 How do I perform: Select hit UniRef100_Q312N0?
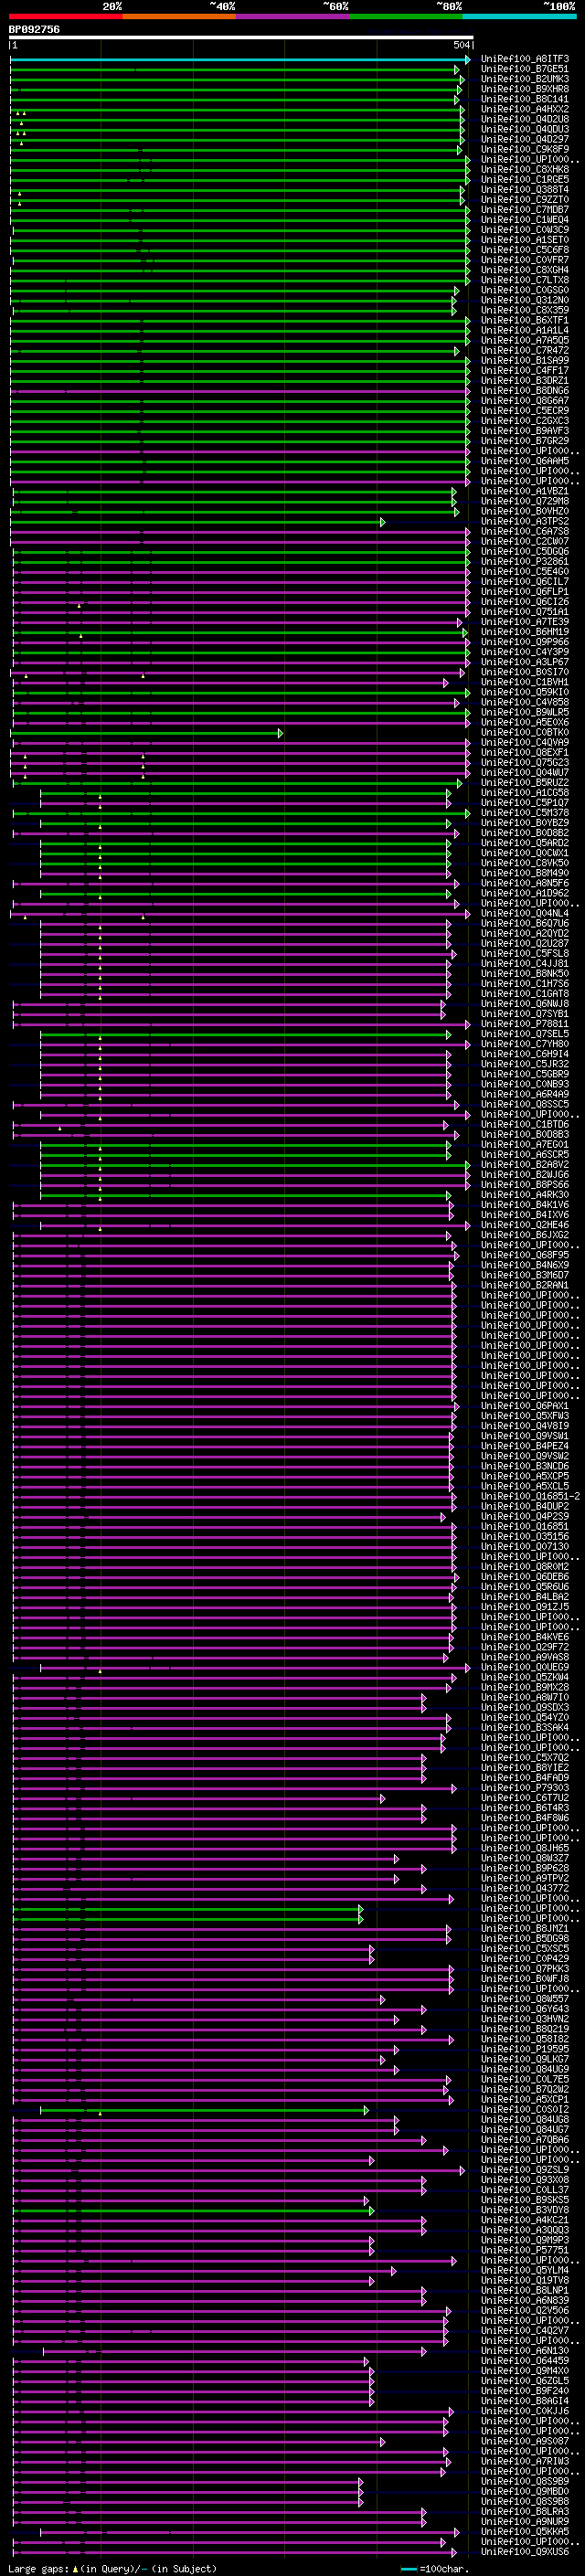pos(524,300)
